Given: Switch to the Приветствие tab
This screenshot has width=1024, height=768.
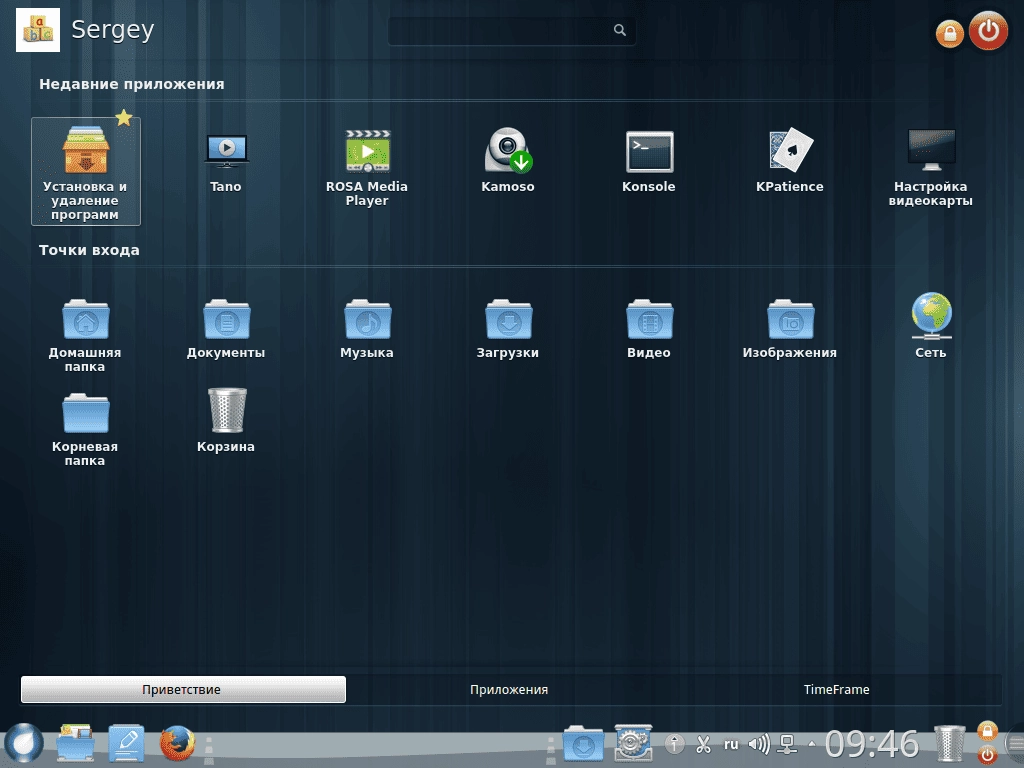Looking at the screenshot, I should (184, 690).
